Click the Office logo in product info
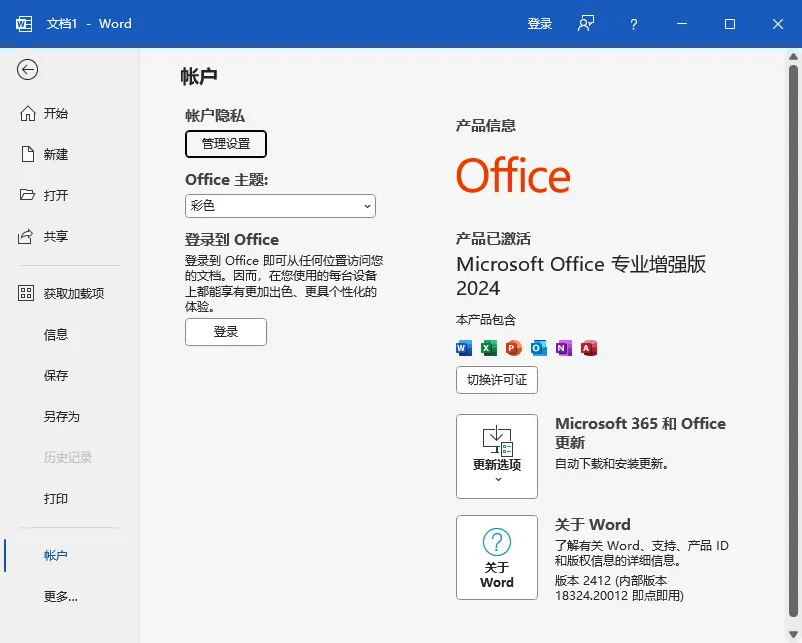Image resolution: width=802 pixels, height=643 pixels. tap(513, 175)
